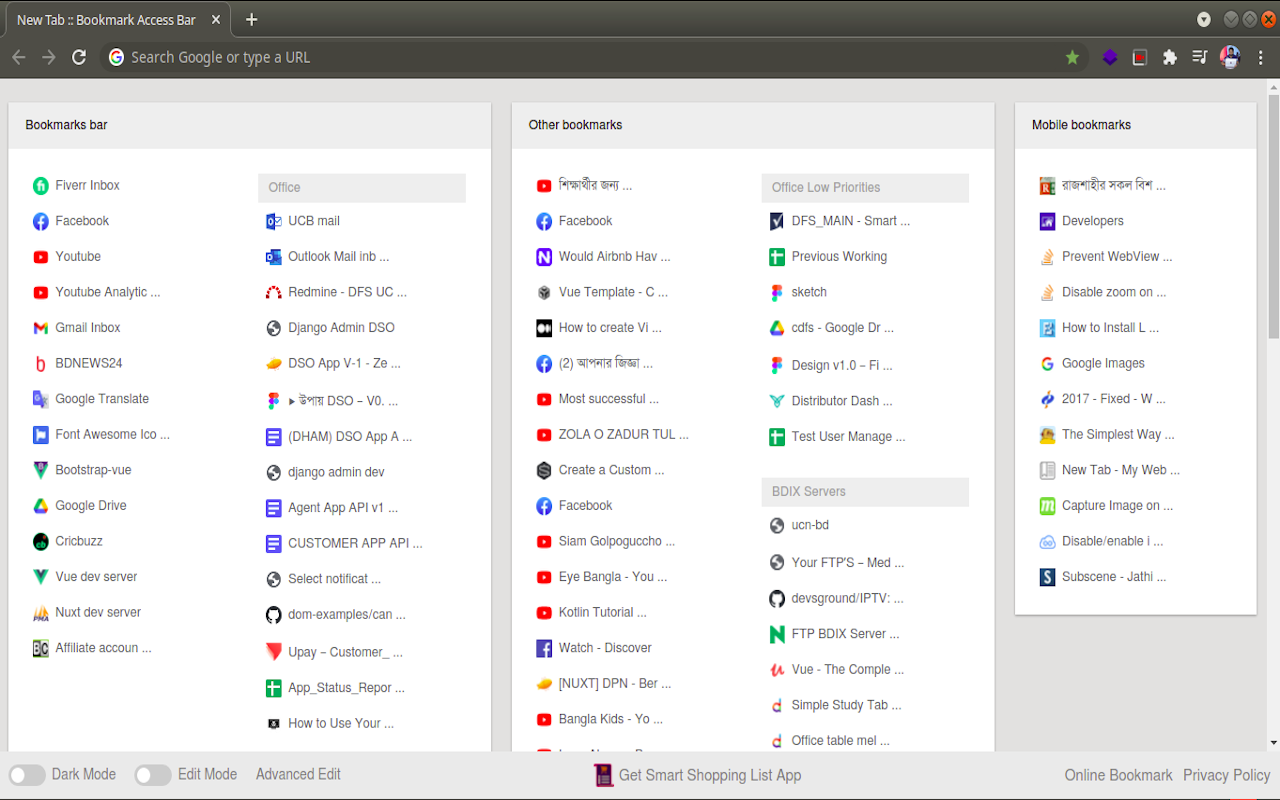Click the bookmark star in address bar
Viewport: 1280px width, 800px height.
point(1073,57)
